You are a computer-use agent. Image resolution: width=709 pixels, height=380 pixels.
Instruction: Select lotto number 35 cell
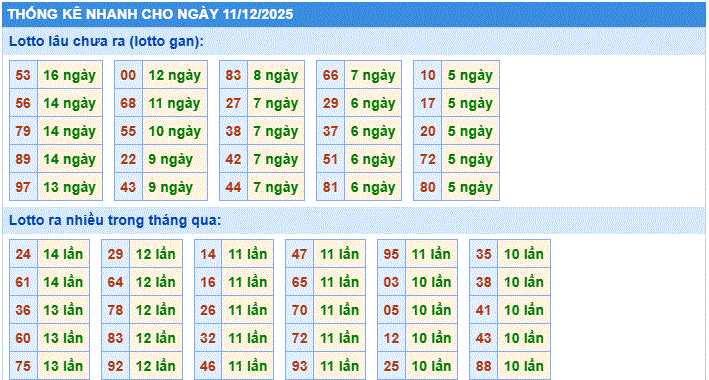pos(483,254)
